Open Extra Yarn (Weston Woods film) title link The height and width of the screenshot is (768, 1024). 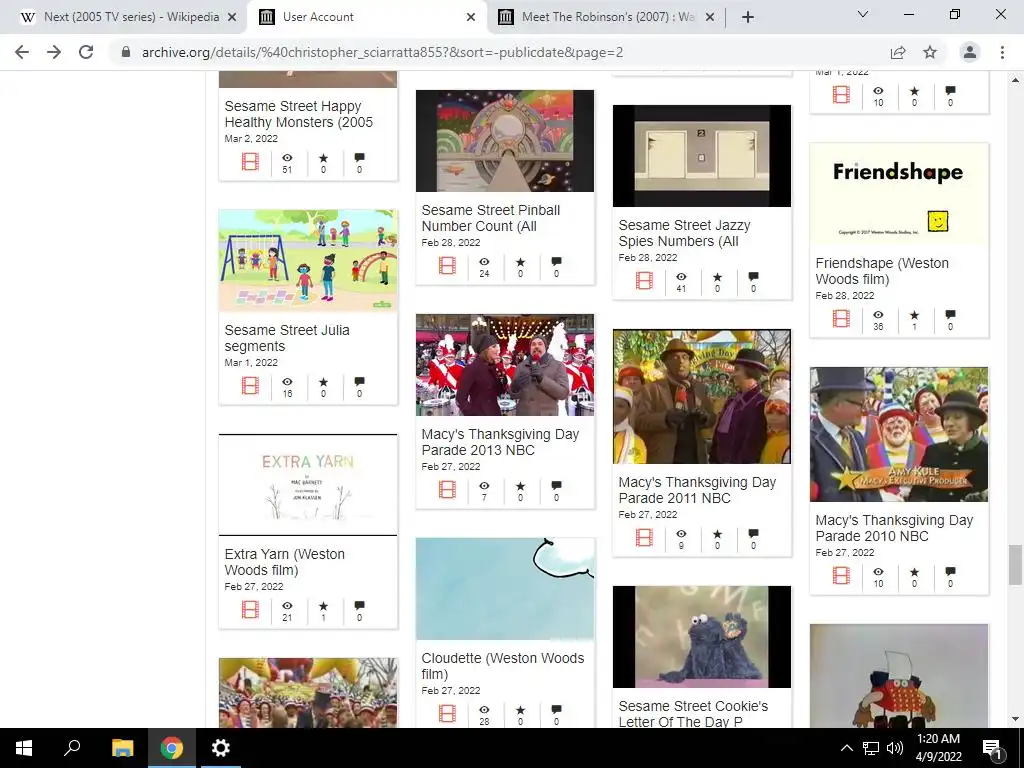(x=285, y=562)
